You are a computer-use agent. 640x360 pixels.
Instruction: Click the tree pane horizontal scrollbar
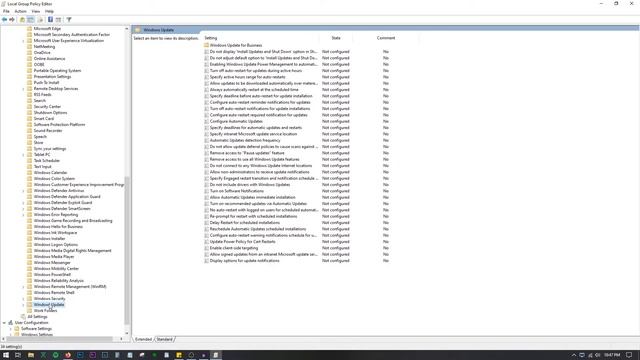(x=59, y=339)
